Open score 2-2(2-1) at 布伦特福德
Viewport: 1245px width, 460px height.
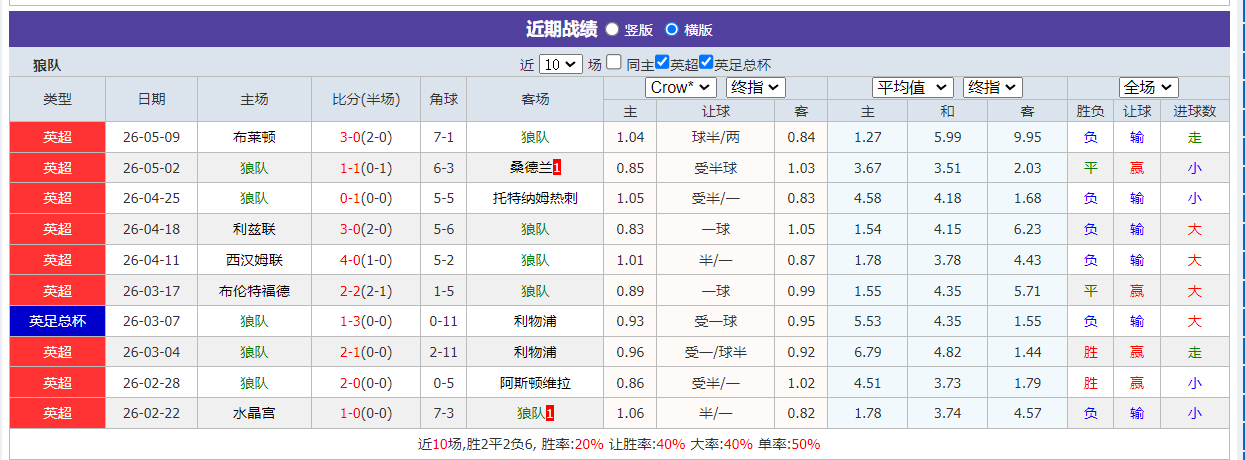click(x=366, y=291)
